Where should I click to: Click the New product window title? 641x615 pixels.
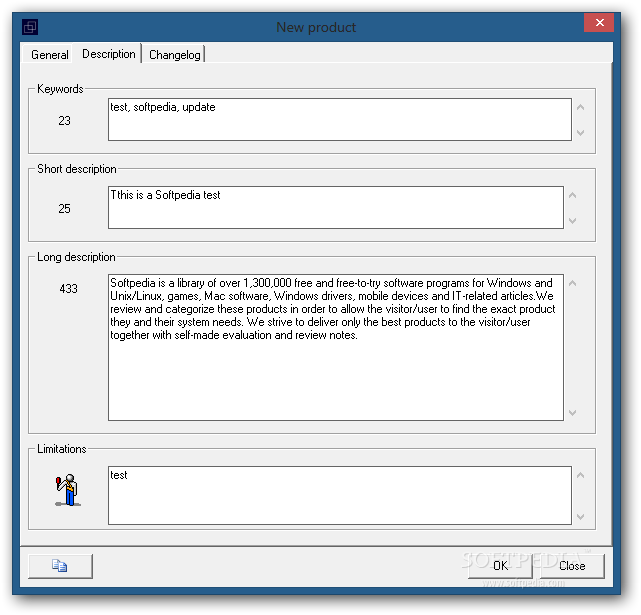point(316,27)
